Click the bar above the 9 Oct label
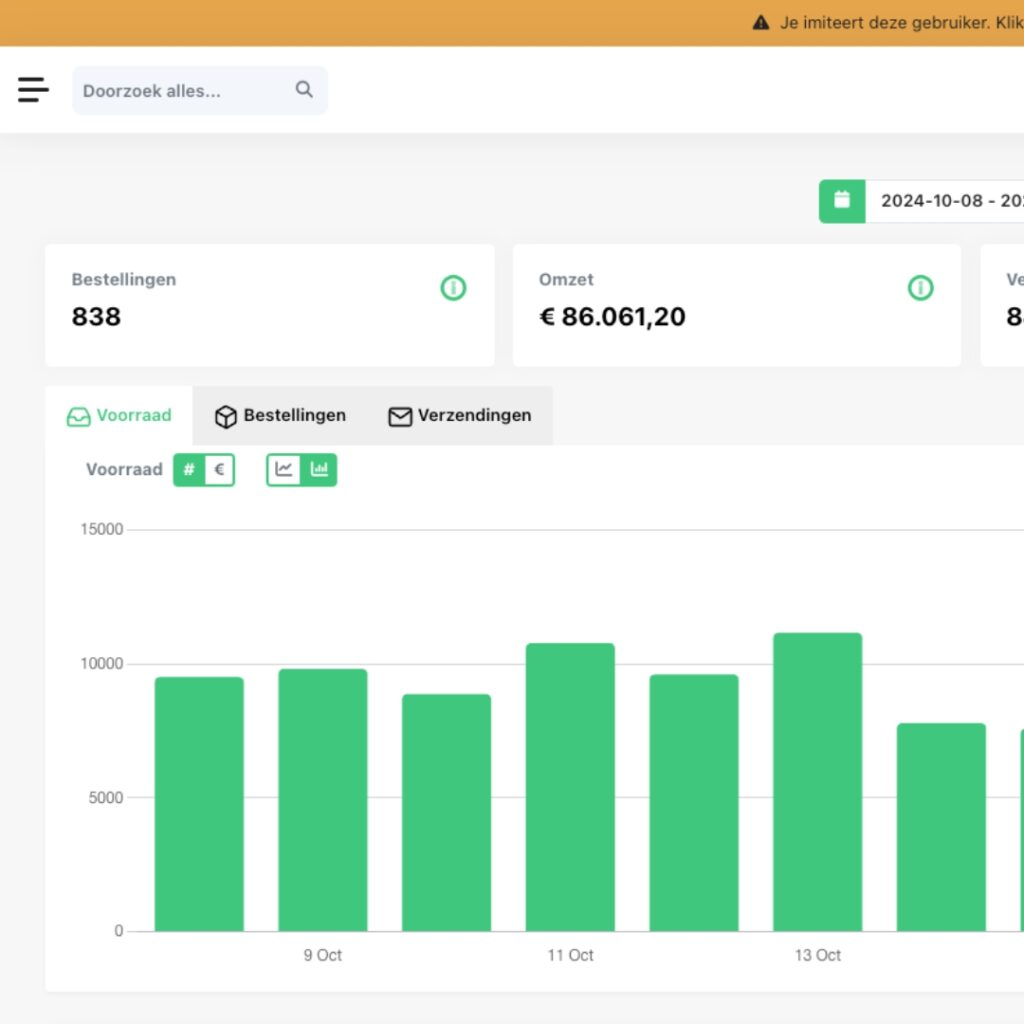1024x1024 pixels. 322,800
